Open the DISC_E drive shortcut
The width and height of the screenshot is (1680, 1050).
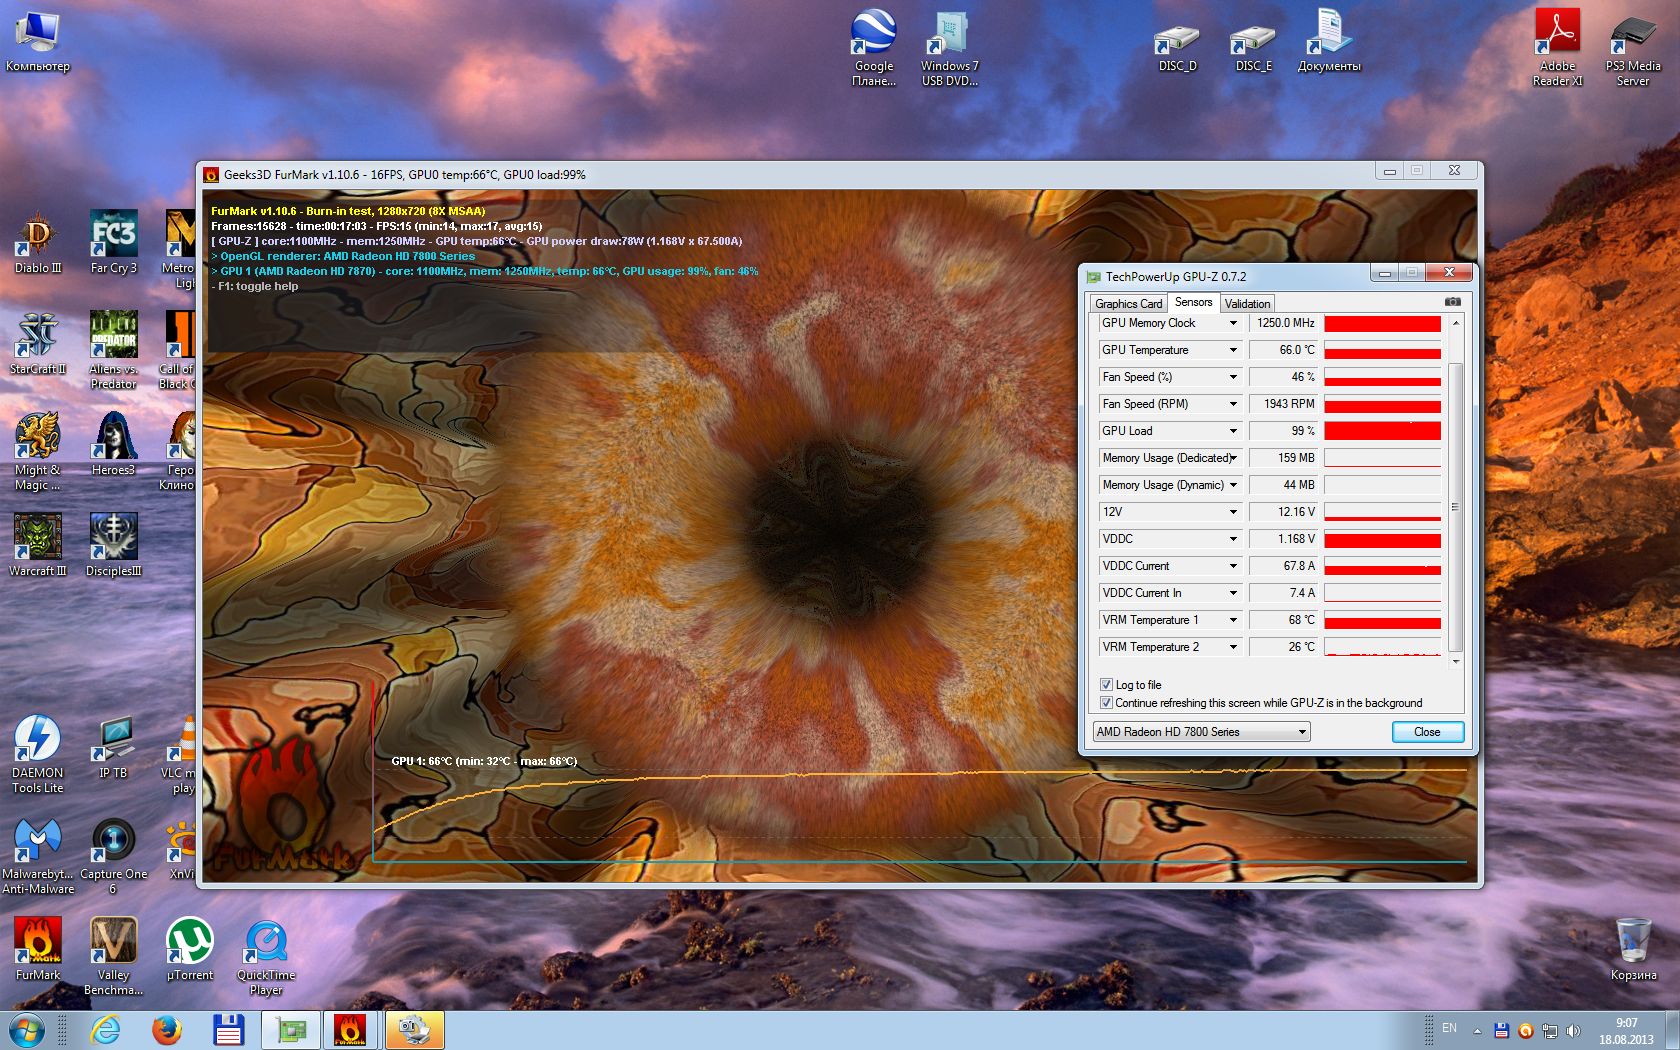click(x=1253, y=48)
